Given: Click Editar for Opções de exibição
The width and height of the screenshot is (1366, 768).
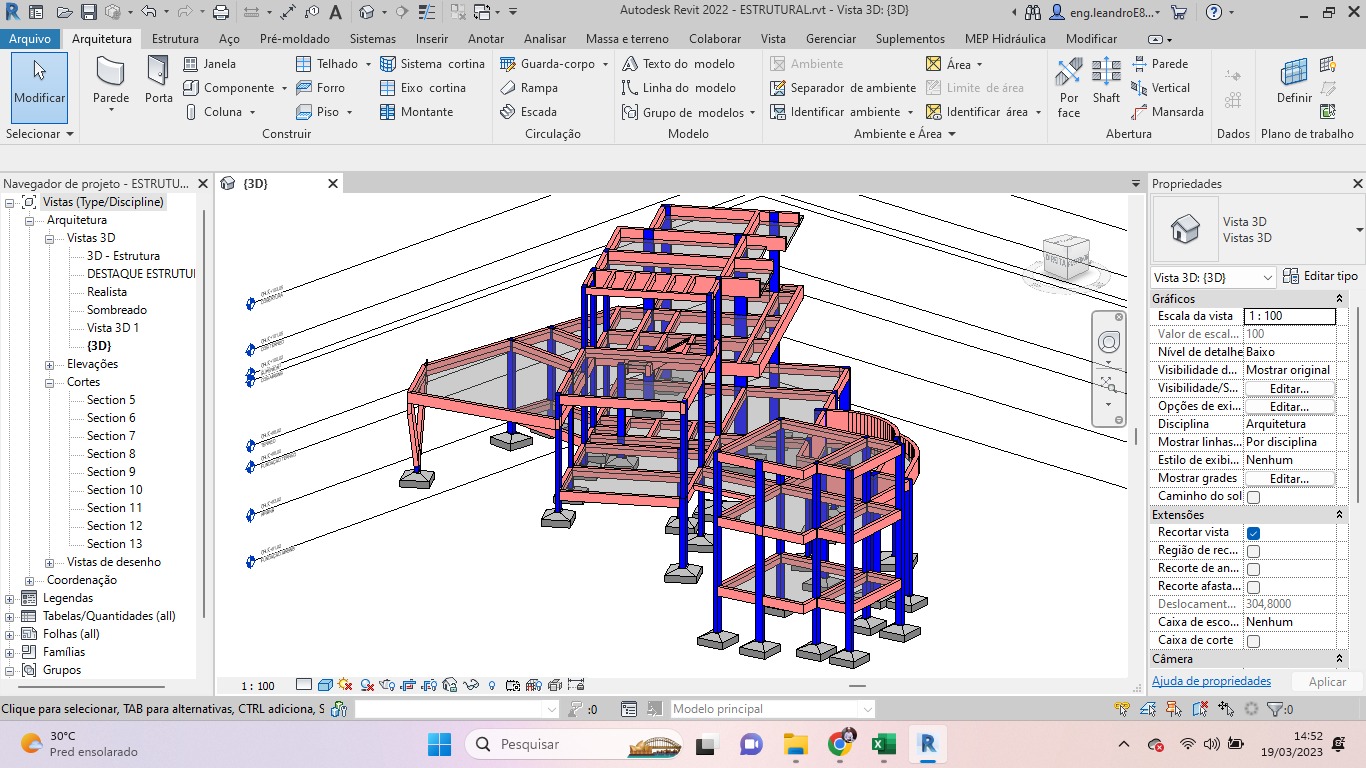Looking at the screenshot, I should [1289, 407].
